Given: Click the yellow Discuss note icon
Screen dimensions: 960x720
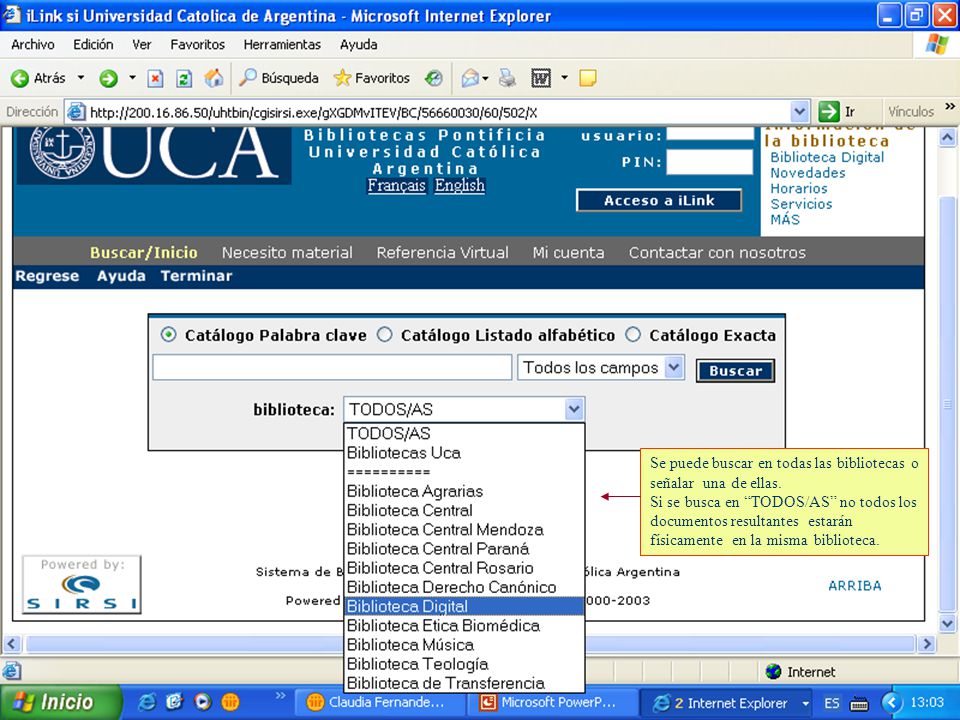Looking at the screenshot, I should tap(588, 78).
